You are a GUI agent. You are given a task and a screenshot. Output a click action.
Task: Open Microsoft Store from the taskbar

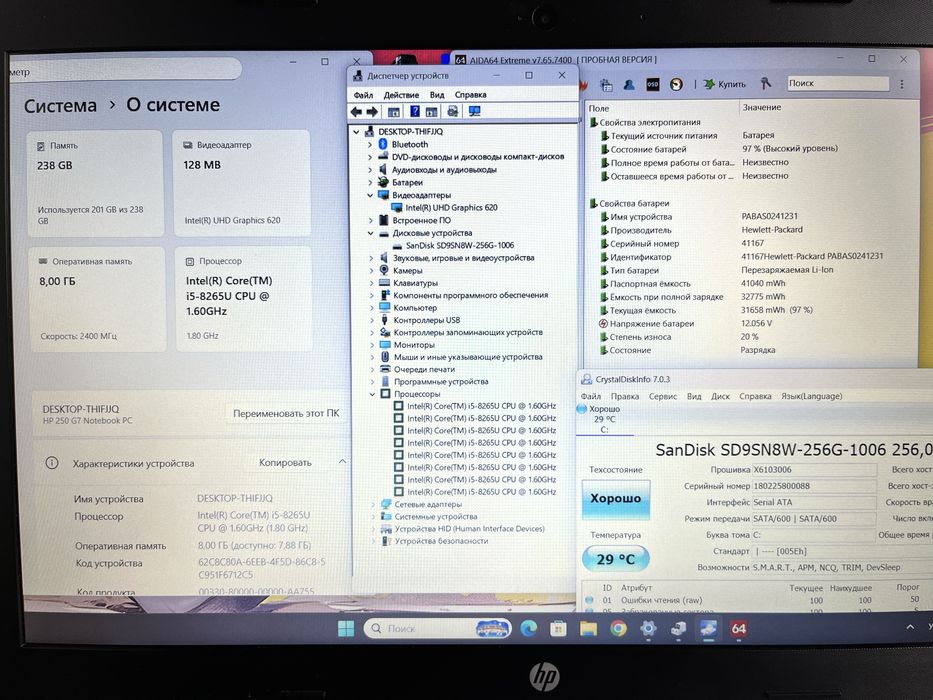(558, 628)
